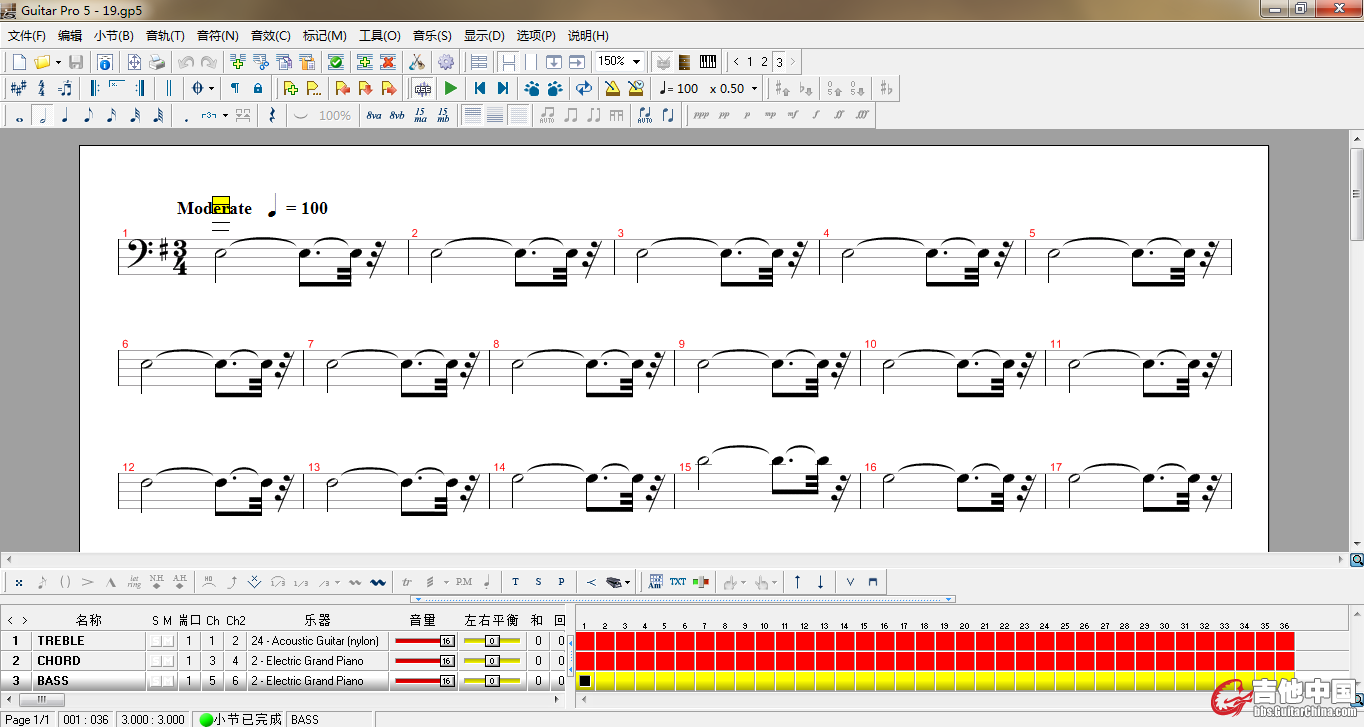Toggle Solo for the TREBLE track
This screenshot has height=727, width=1364.
click(155, 641)
